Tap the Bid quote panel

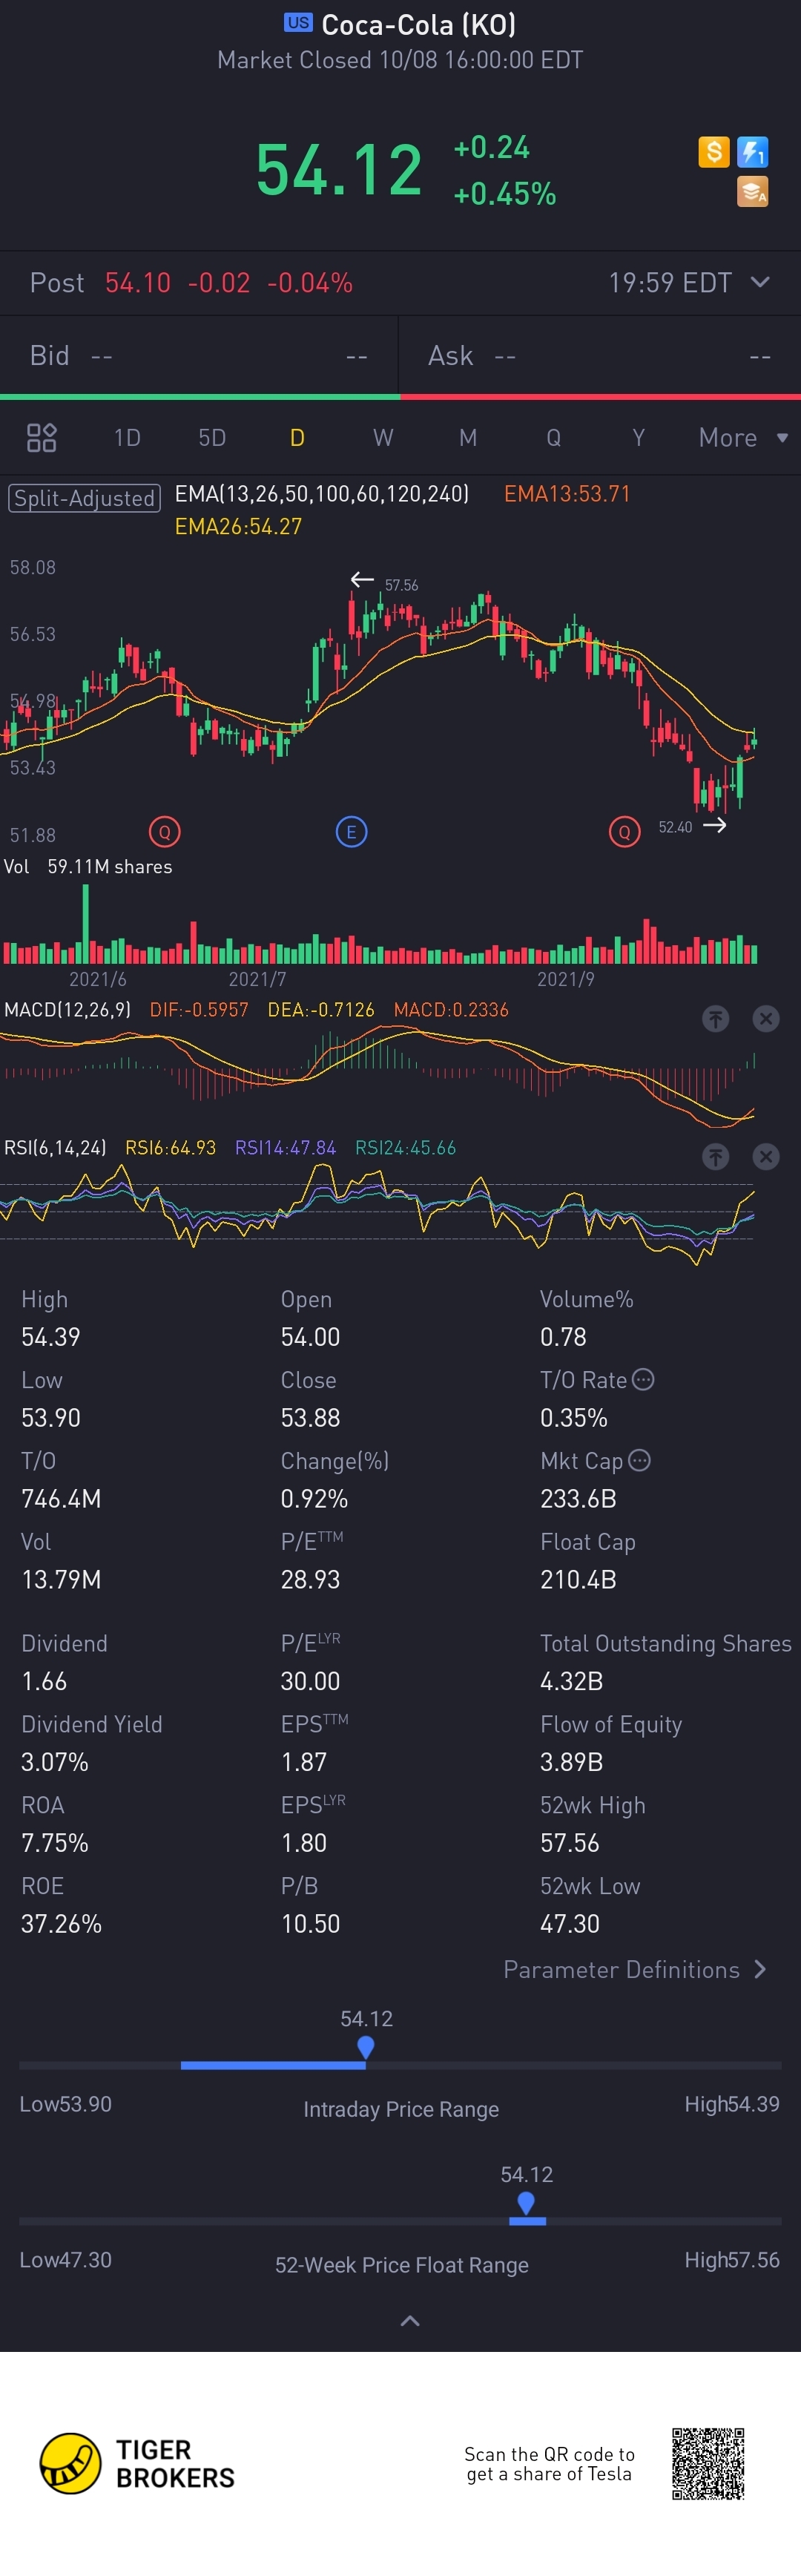point(199,355)
